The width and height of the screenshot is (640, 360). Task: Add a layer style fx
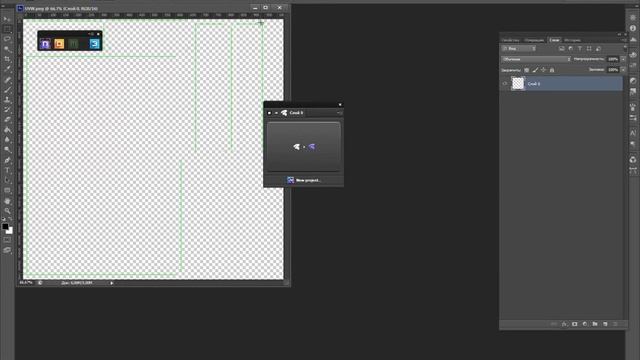564,324
